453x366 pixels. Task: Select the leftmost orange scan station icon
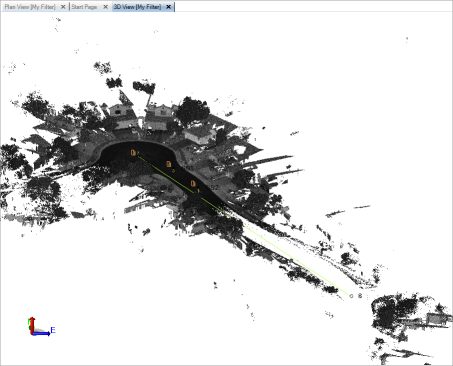pos(133,153)
